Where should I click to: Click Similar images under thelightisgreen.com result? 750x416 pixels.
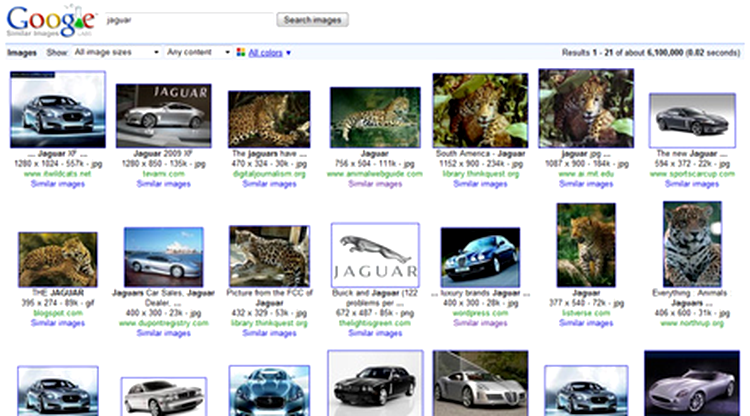pos(375,333)
